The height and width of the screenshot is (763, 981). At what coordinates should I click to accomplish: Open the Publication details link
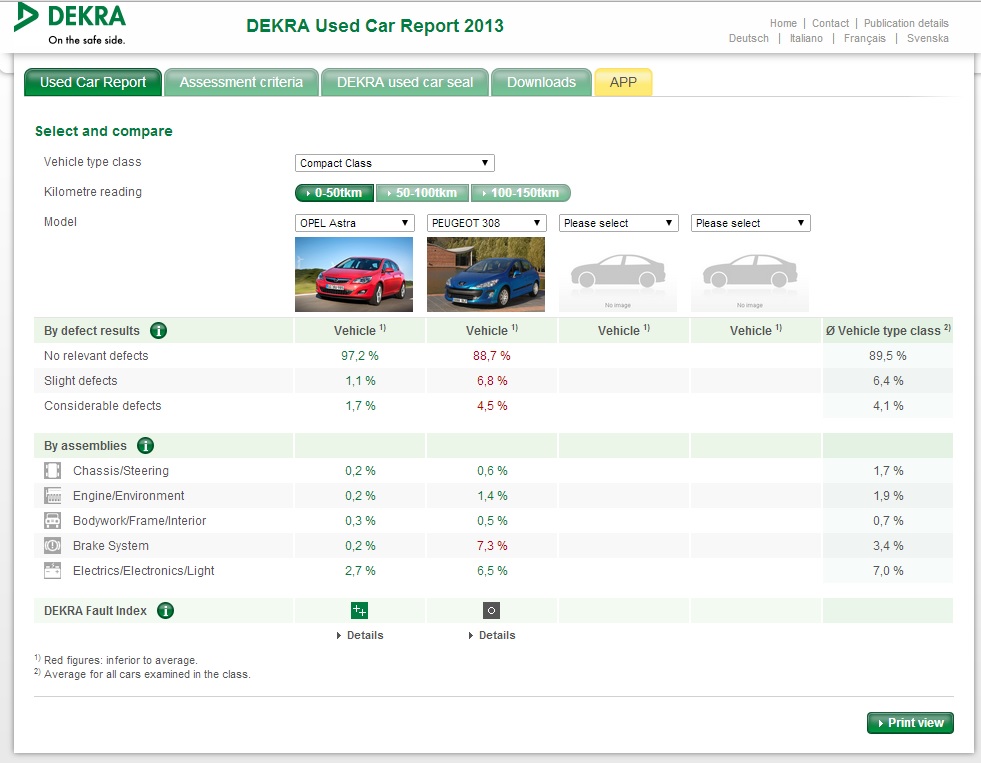click(906, 23)
